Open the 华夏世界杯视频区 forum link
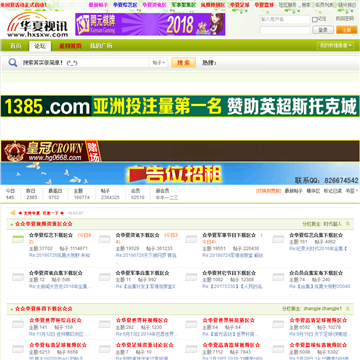 [x=142, y=320]
